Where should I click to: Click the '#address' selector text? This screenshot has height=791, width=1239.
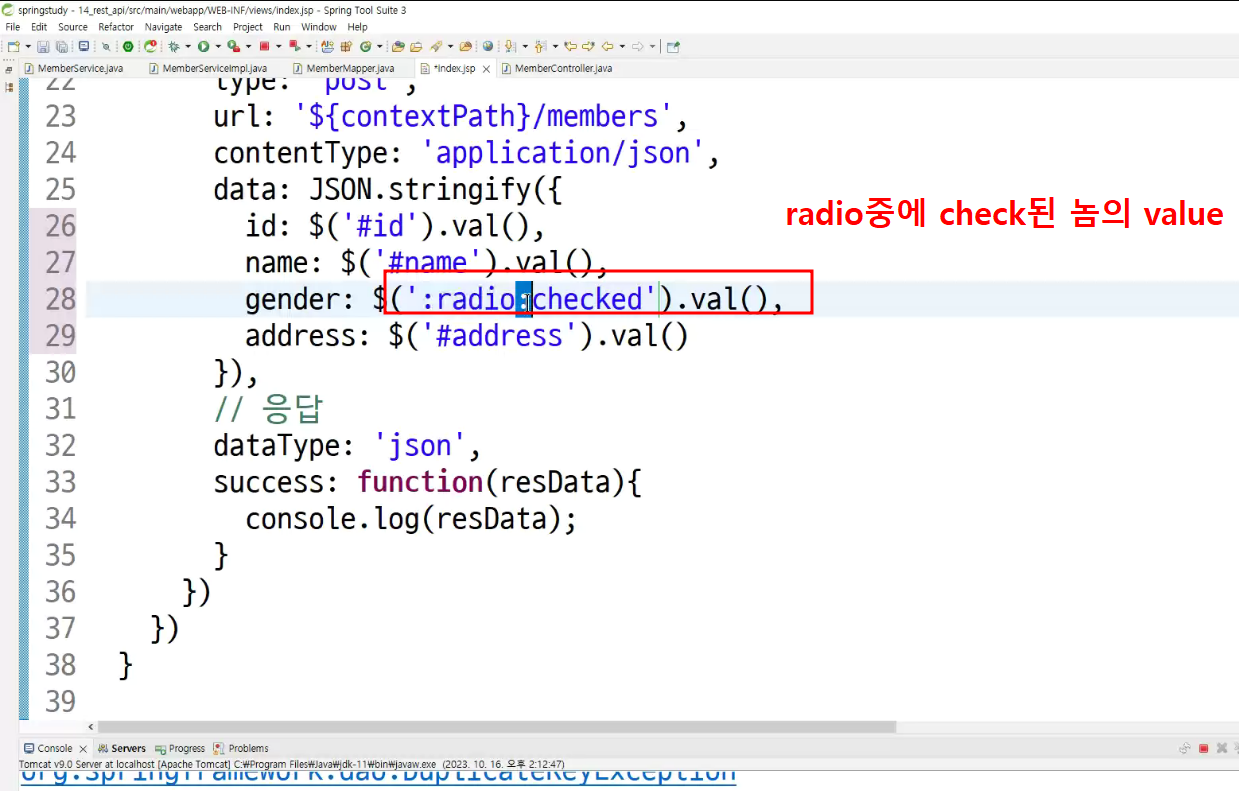500,335
